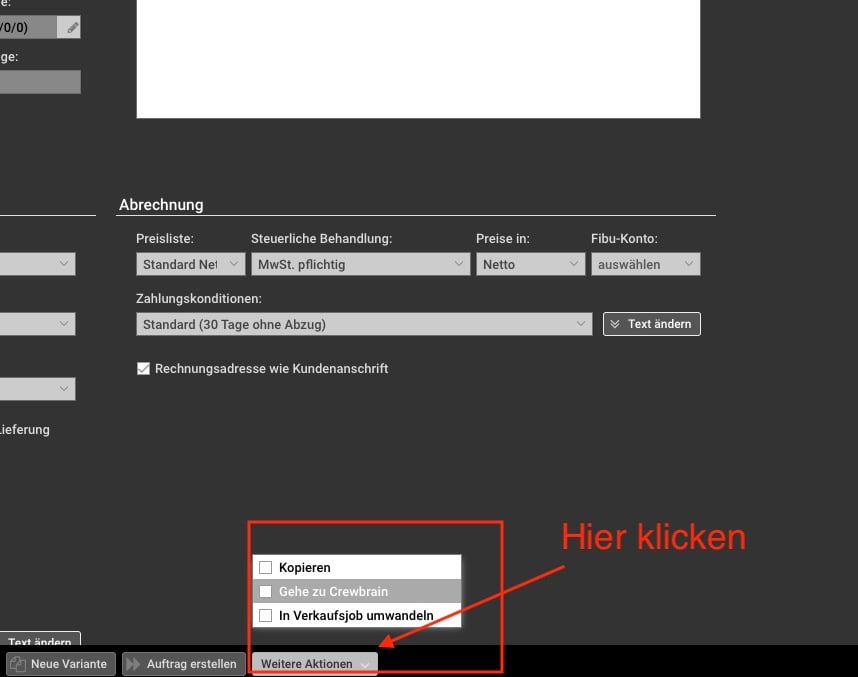Click the double-arrow icon on Auftrag erstellen
This screenshot has height=677, width=858.
coord(133,664)
